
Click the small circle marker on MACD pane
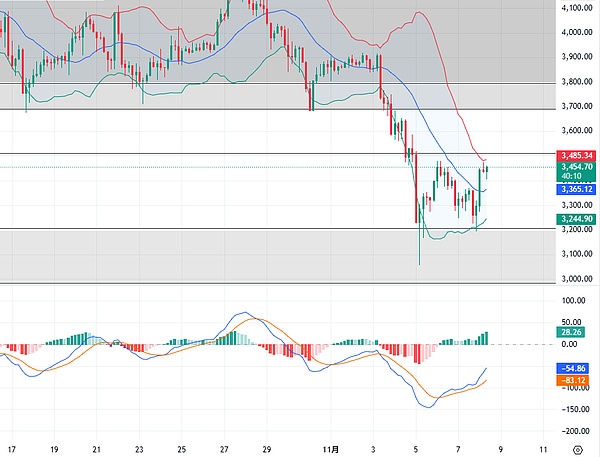click(117, 343)
